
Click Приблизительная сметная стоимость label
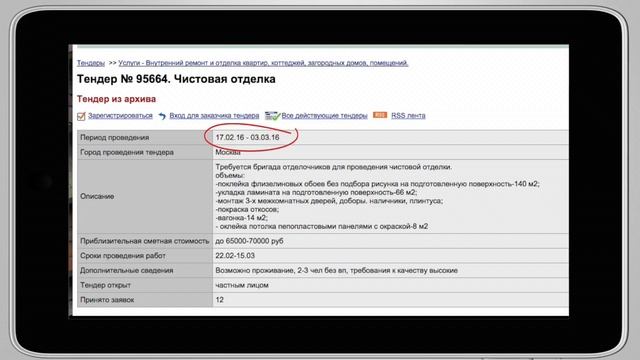pyautogui.click(x=144, y=241)
